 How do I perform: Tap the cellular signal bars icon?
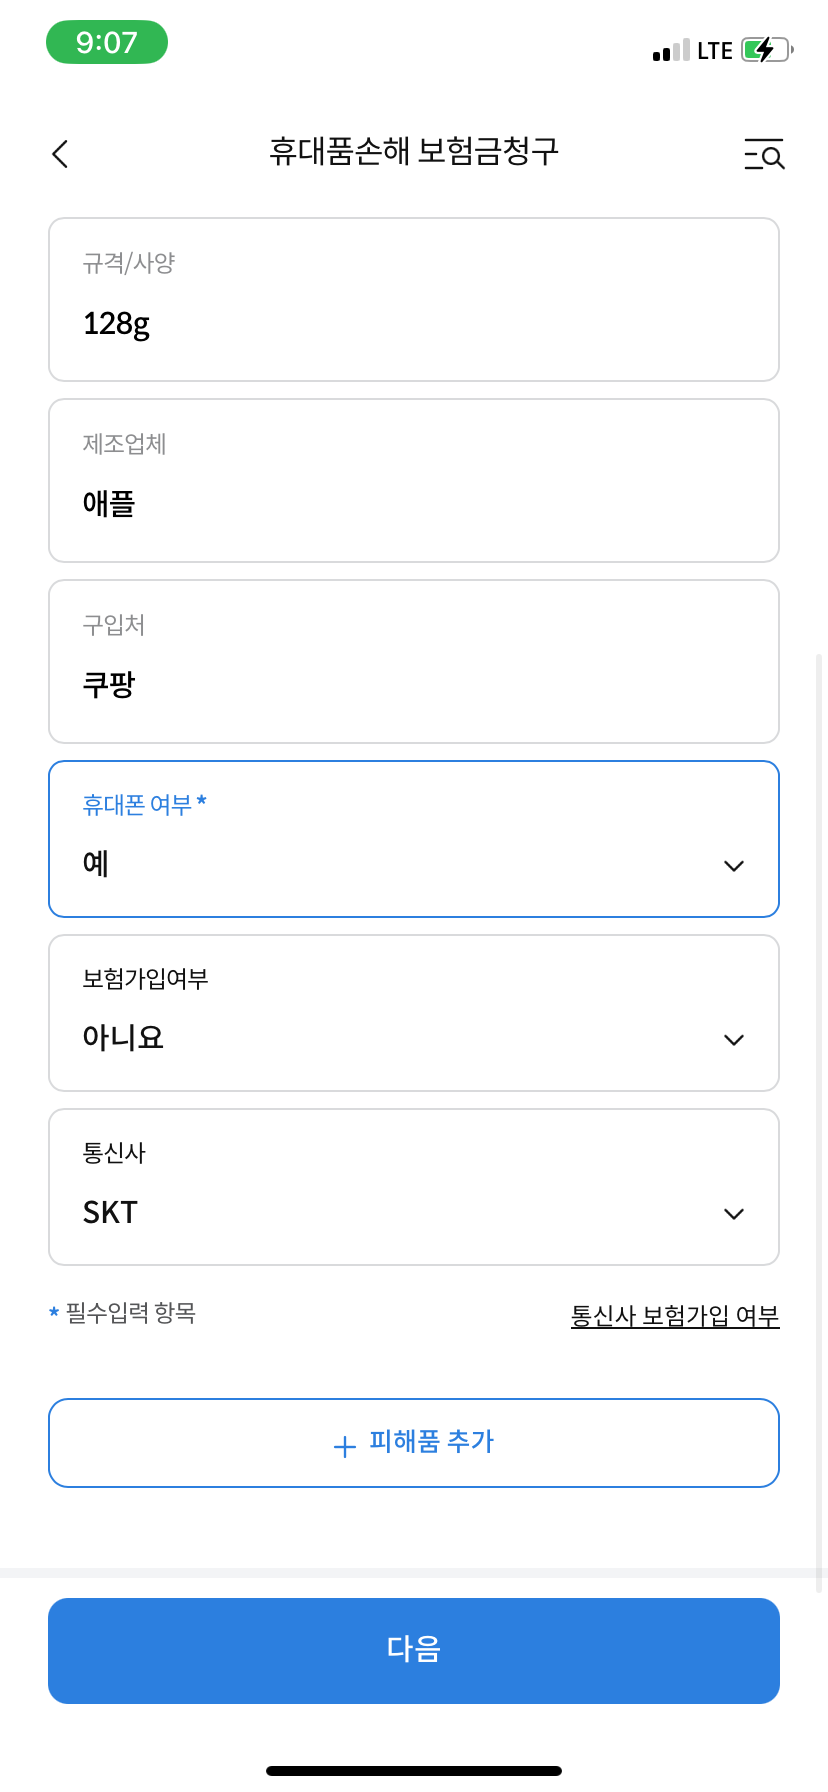click(x=671, y=51)
